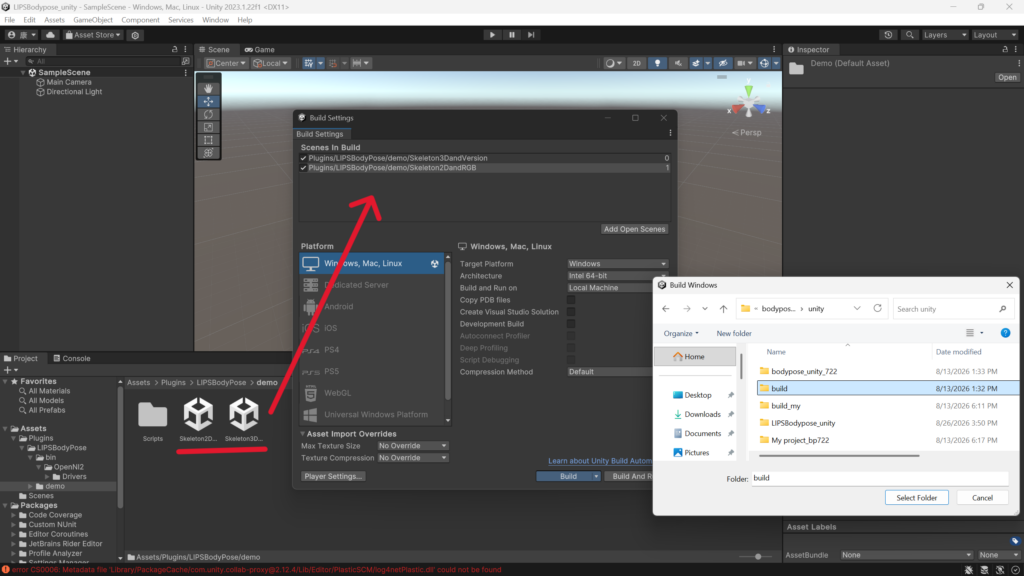Click Player Settings button
This screenshot has height=576, width=1024.
click(x=333, y=476)
